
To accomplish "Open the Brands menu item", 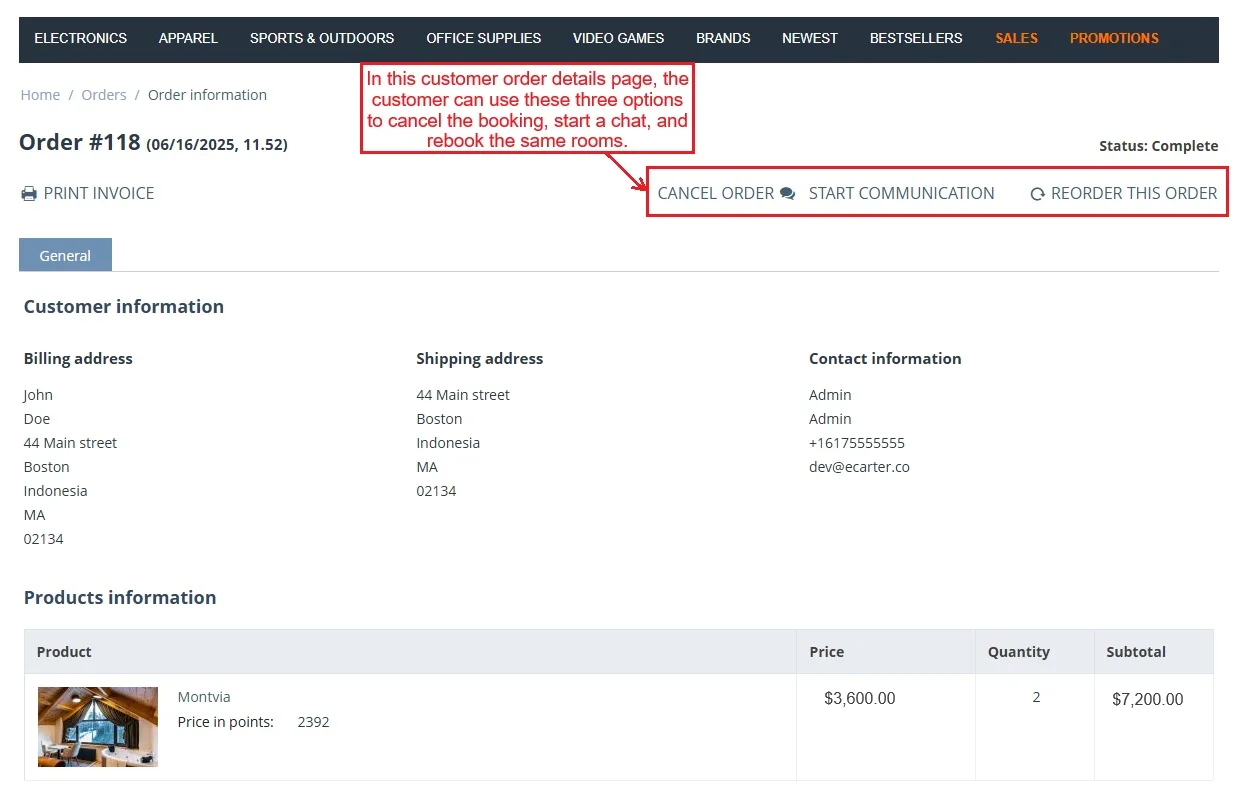I will (723, 38).
